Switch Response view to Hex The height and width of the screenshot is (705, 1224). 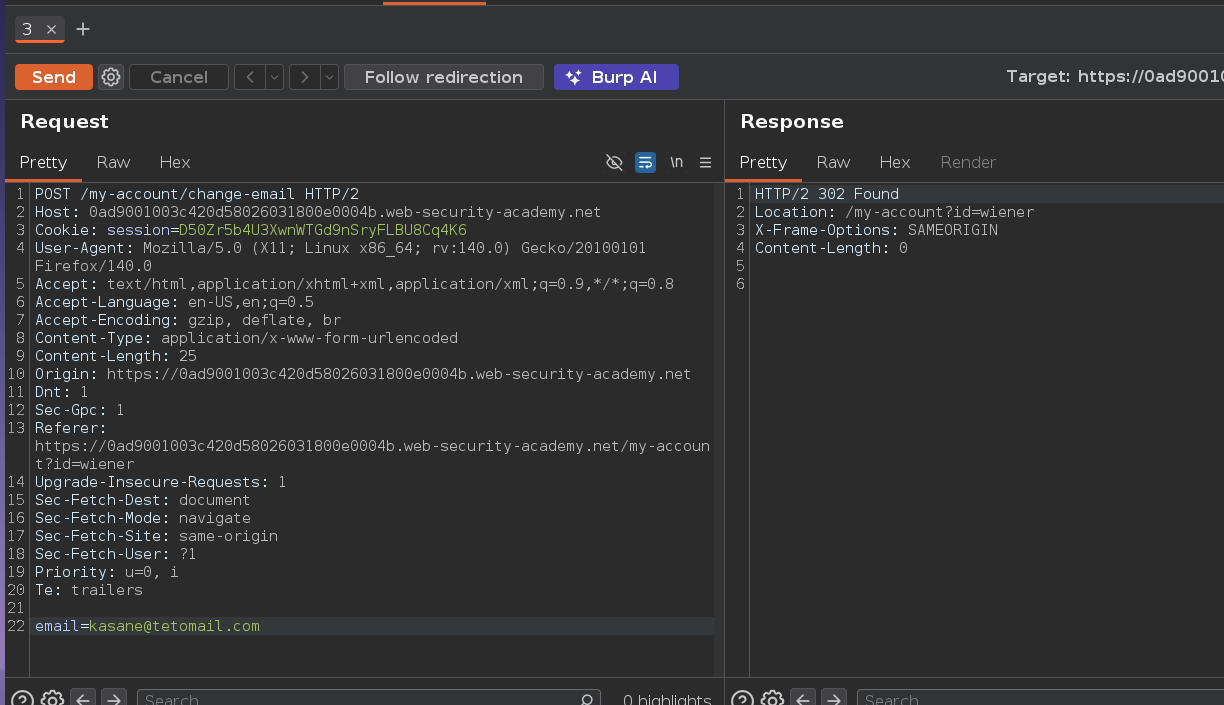[x=895, y=162]
